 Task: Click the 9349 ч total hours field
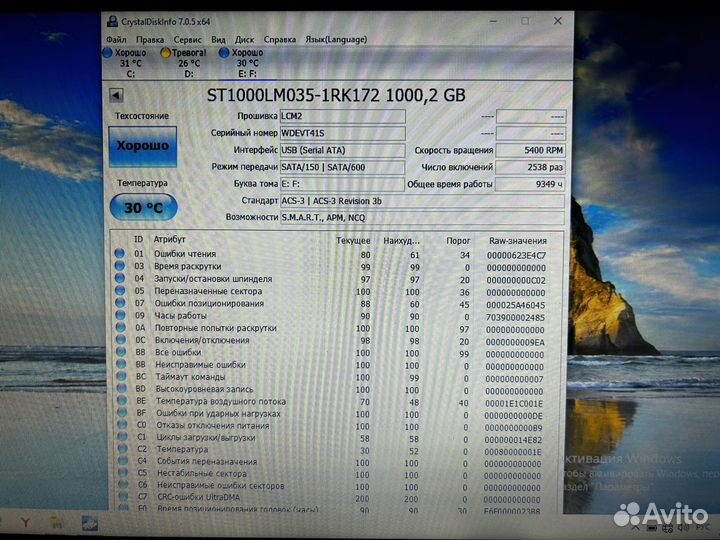pyautogui.click(x=530, y=184)
